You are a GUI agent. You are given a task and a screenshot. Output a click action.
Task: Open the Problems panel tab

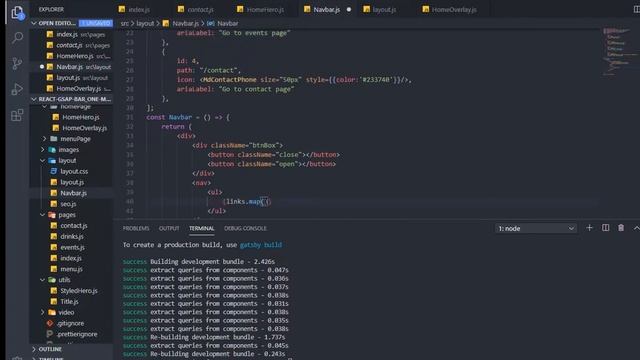136,228
